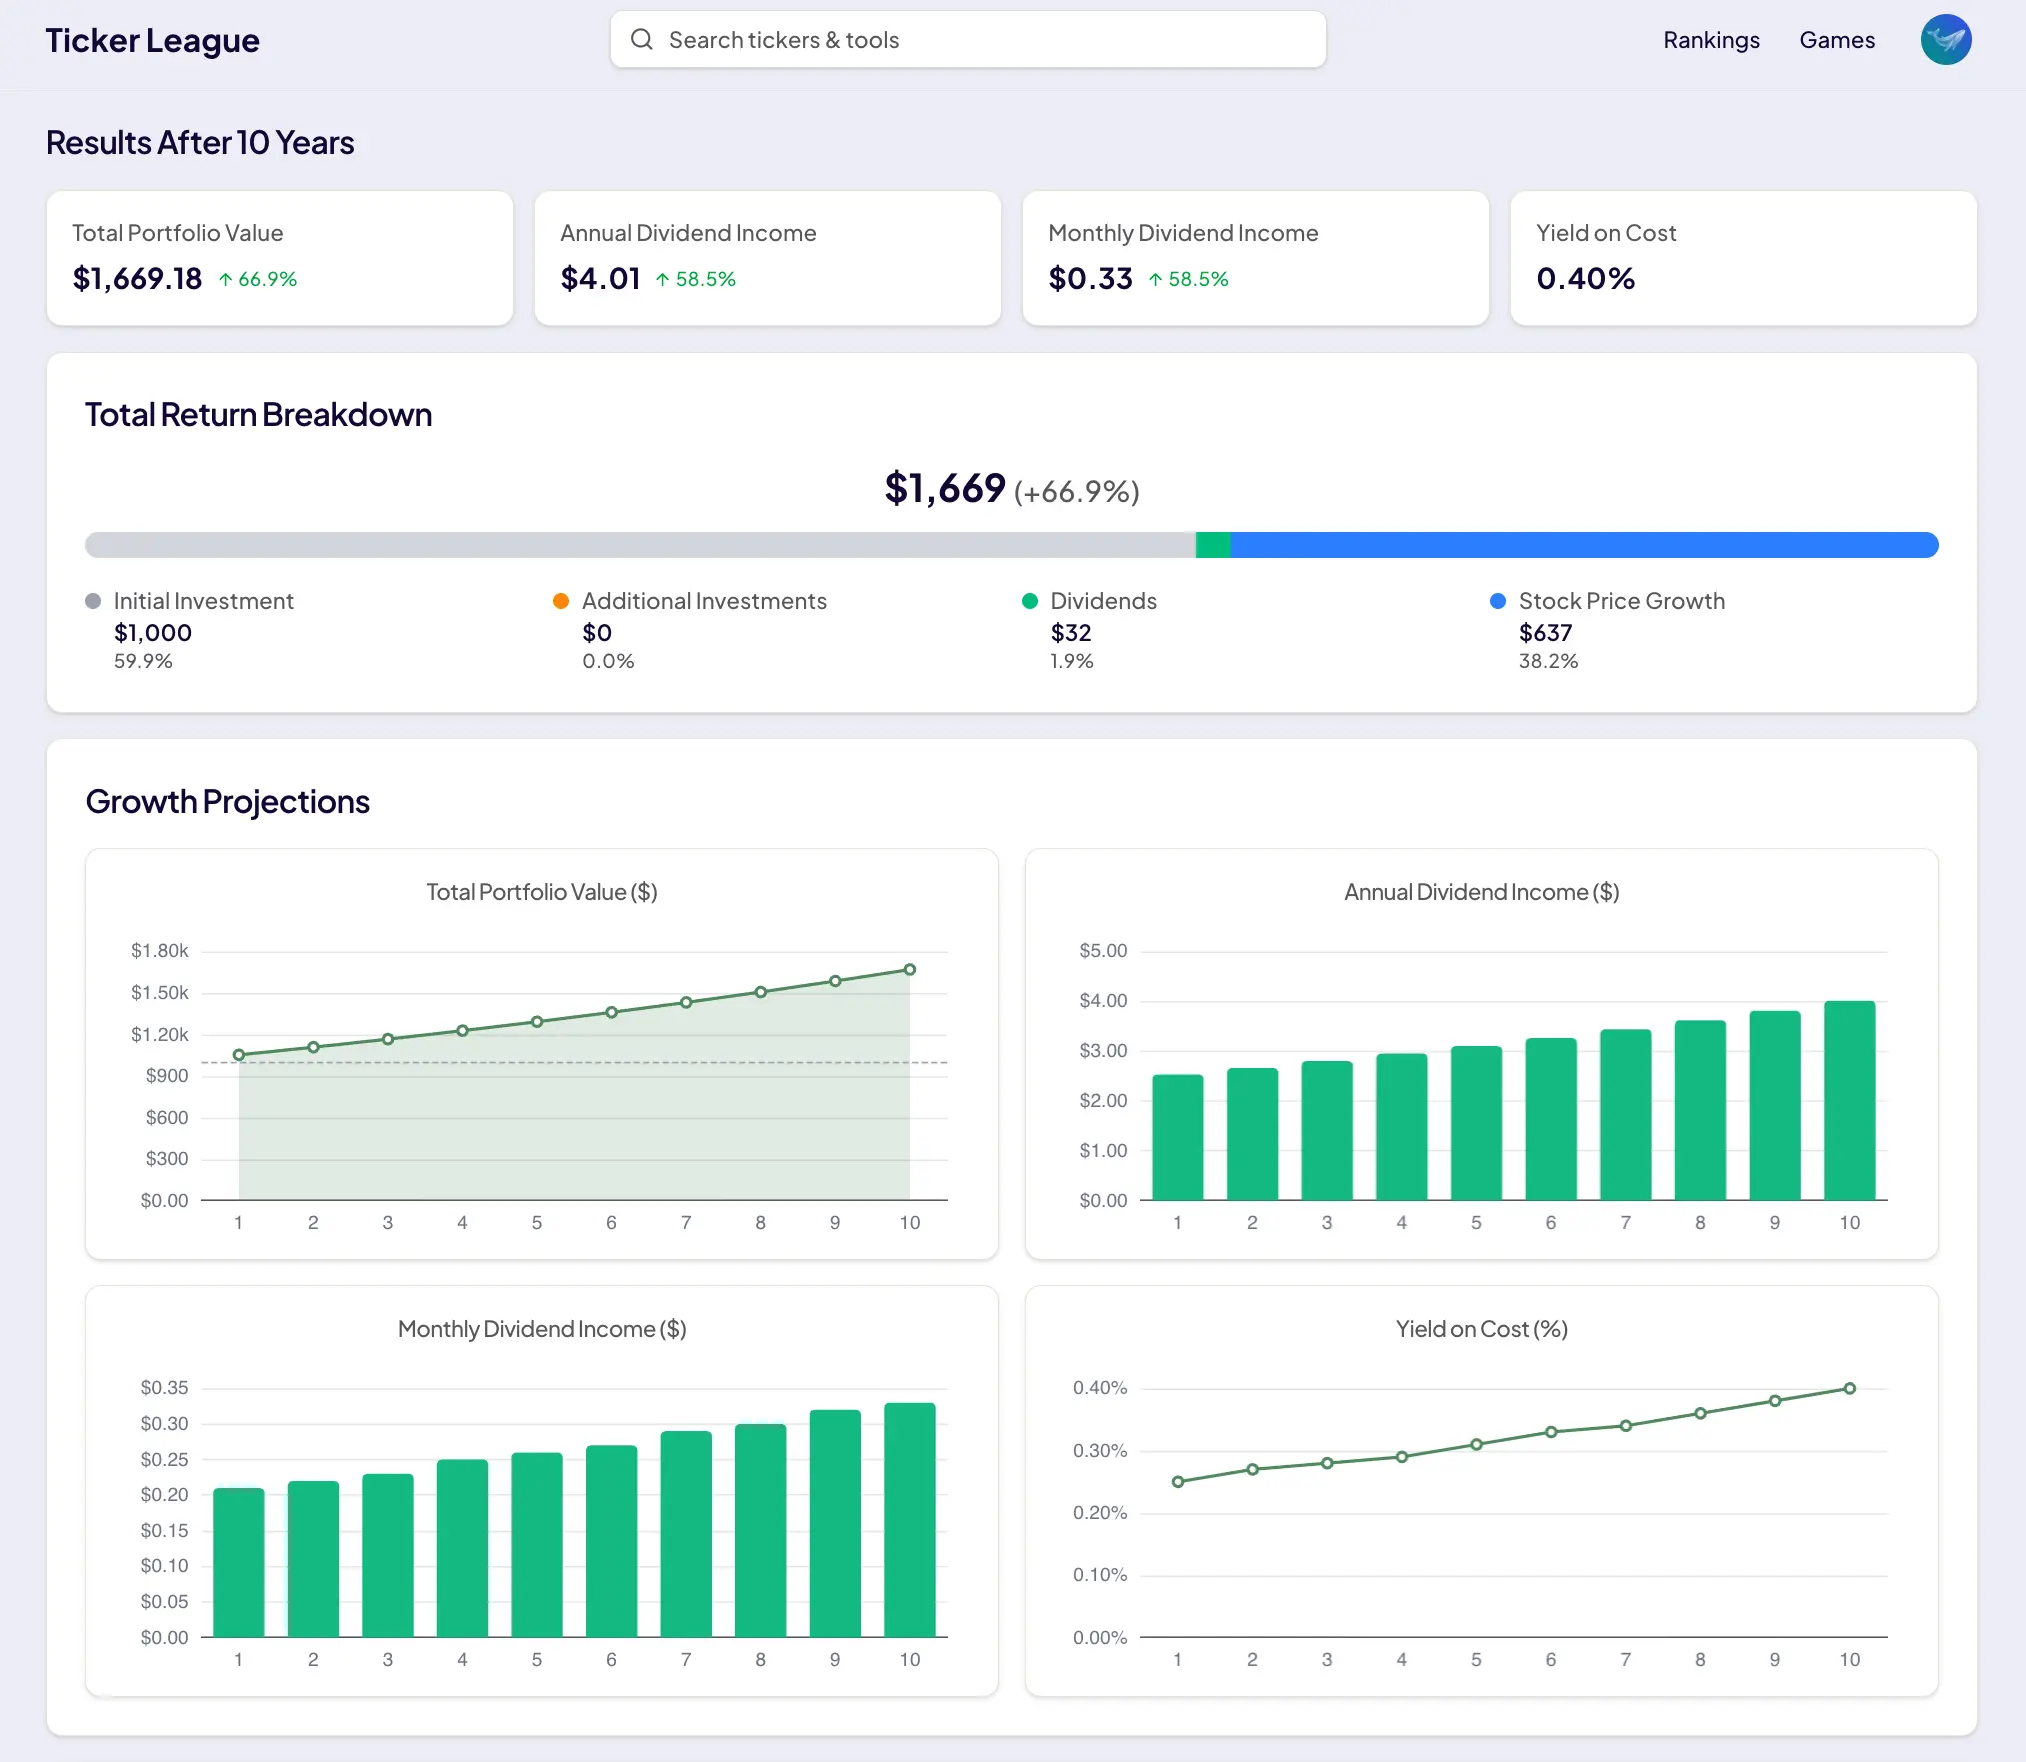
Task: Open the user profile avatar
Action: [1945, 40]
